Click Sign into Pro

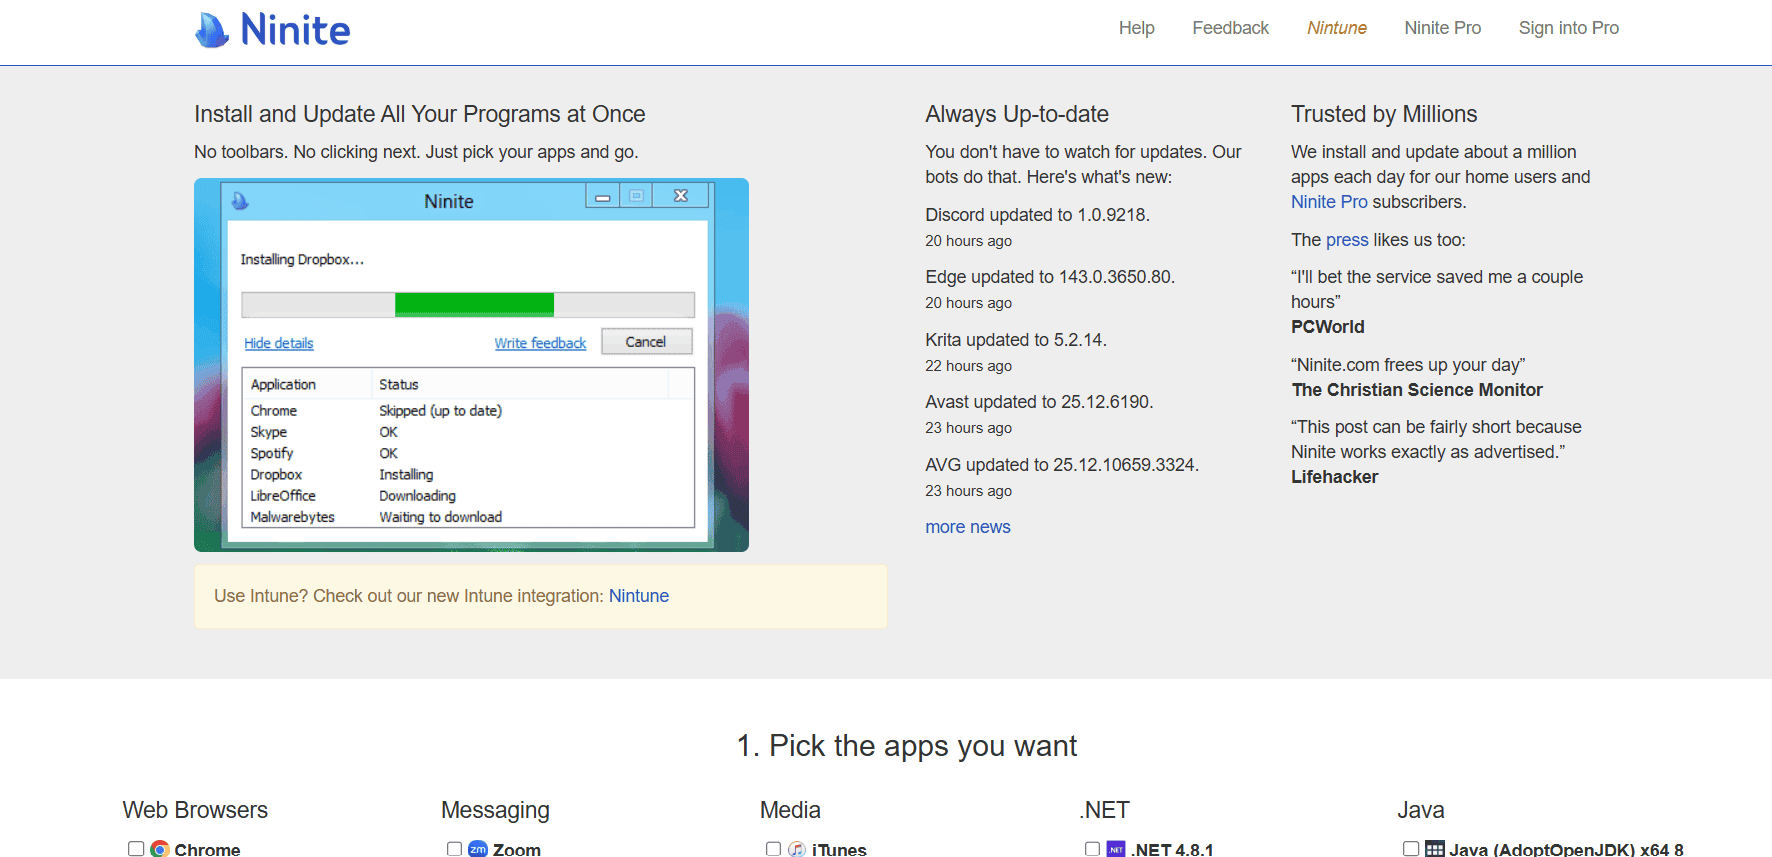click(1568, 28)
